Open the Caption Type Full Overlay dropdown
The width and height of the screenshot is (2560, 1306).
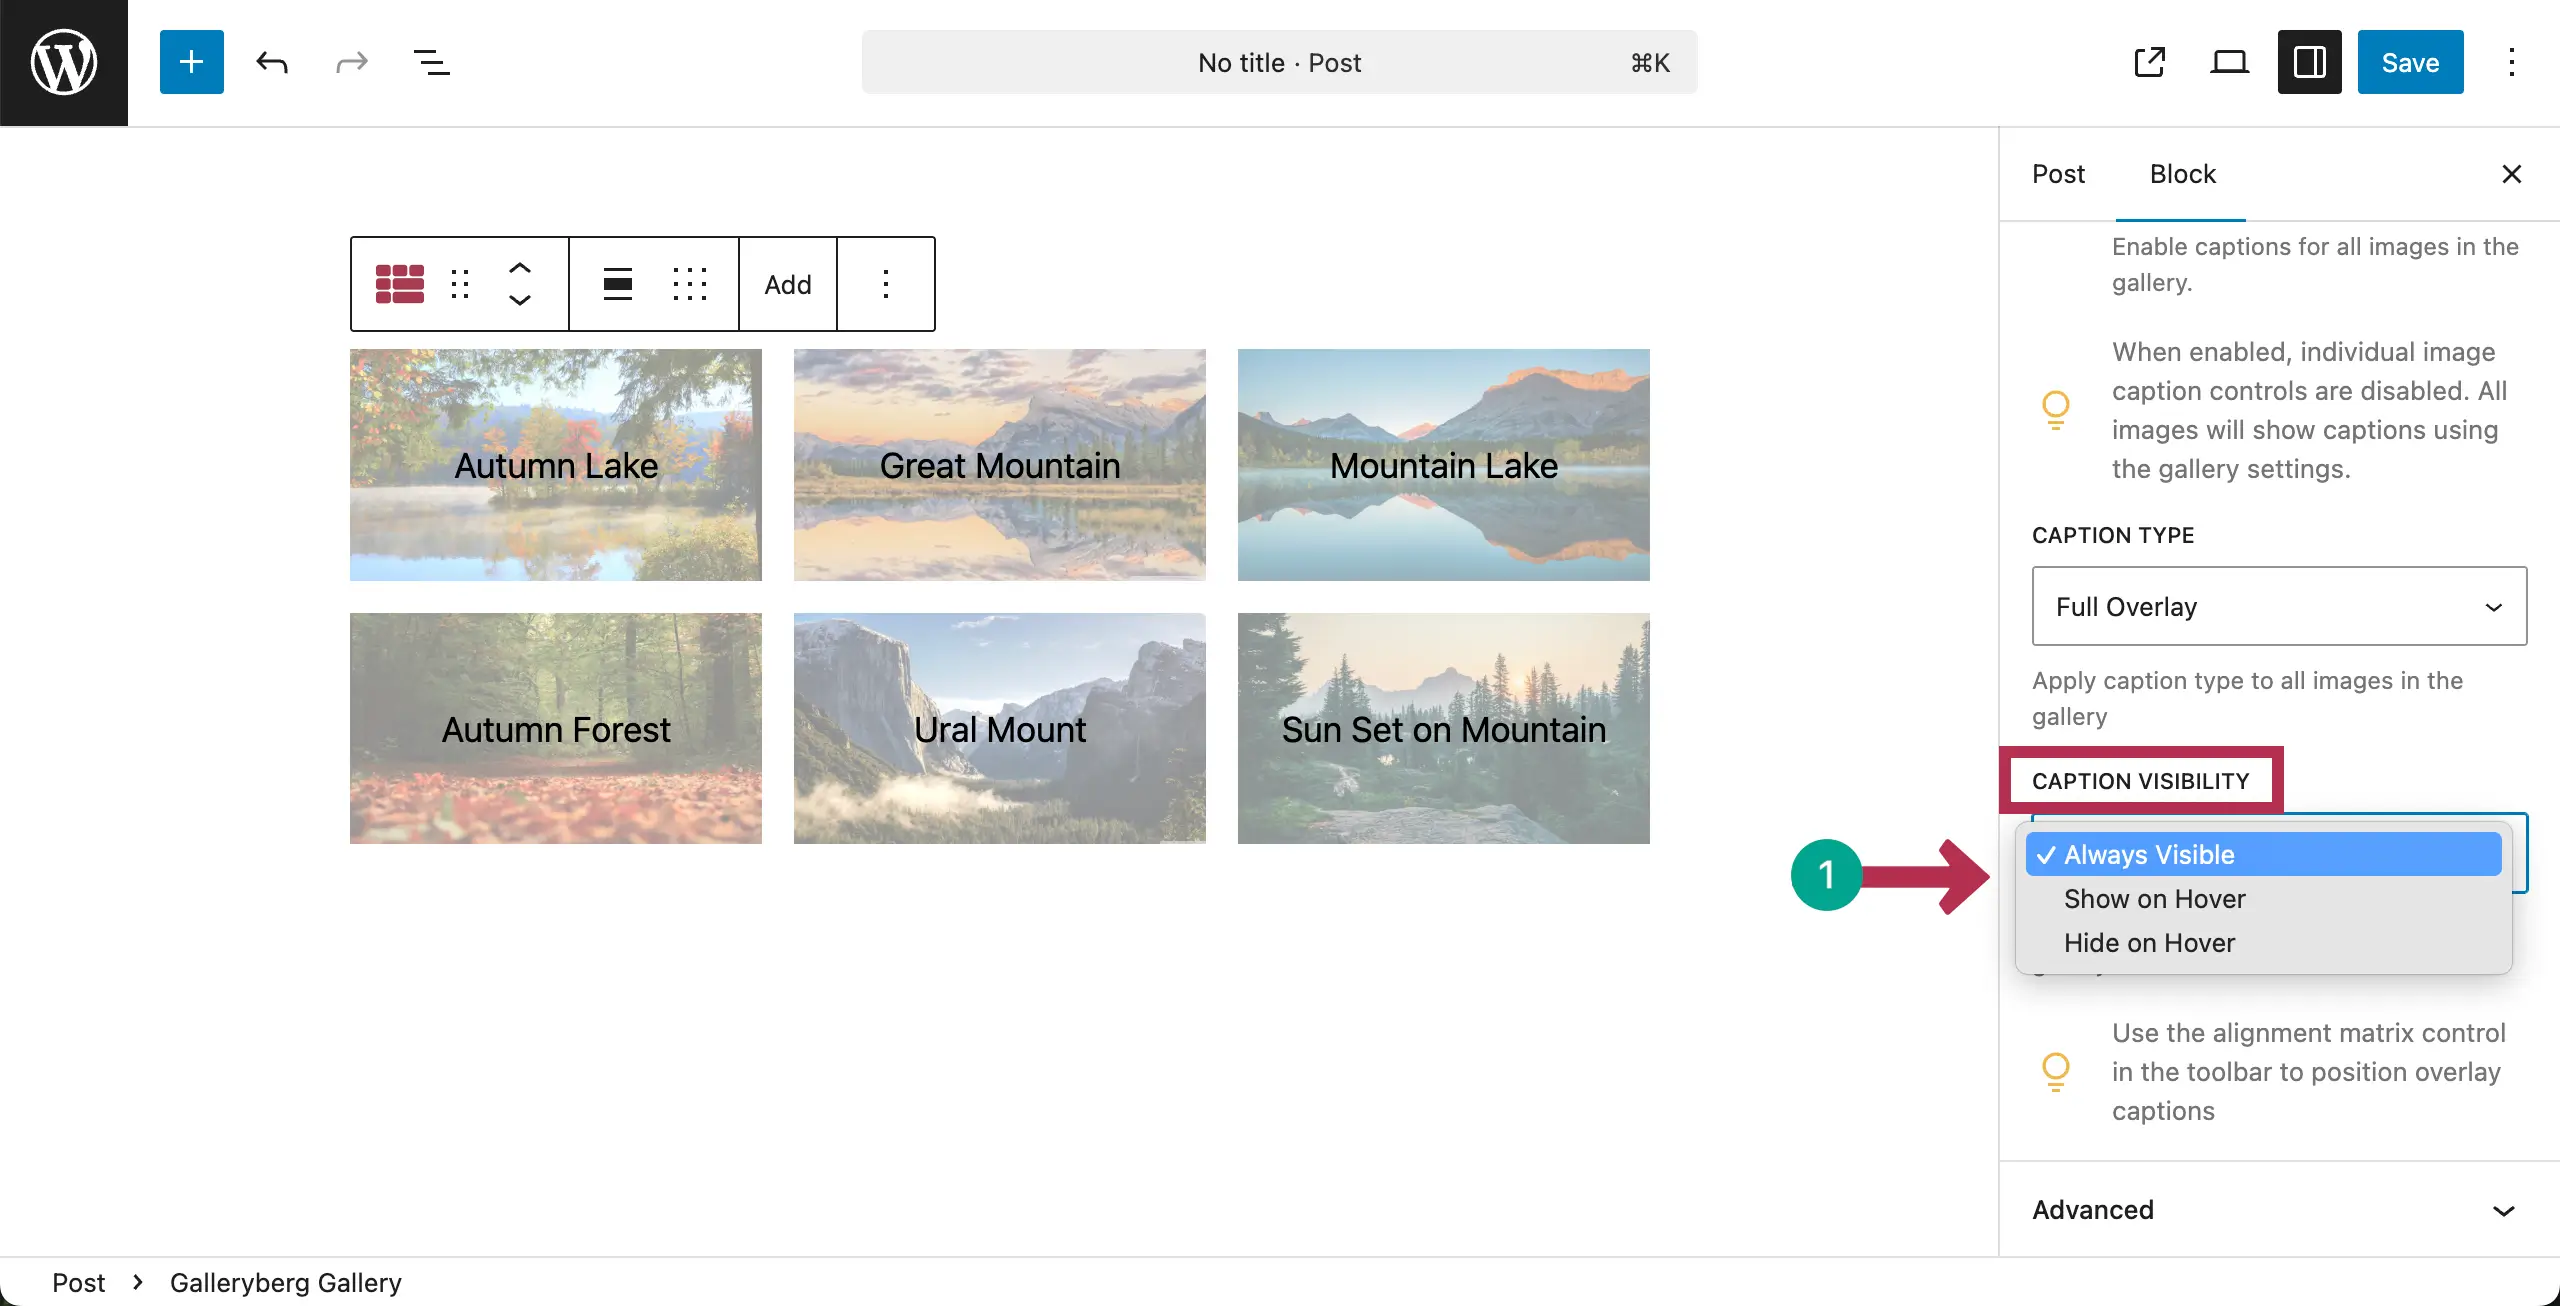click(x=2278, y=606)
